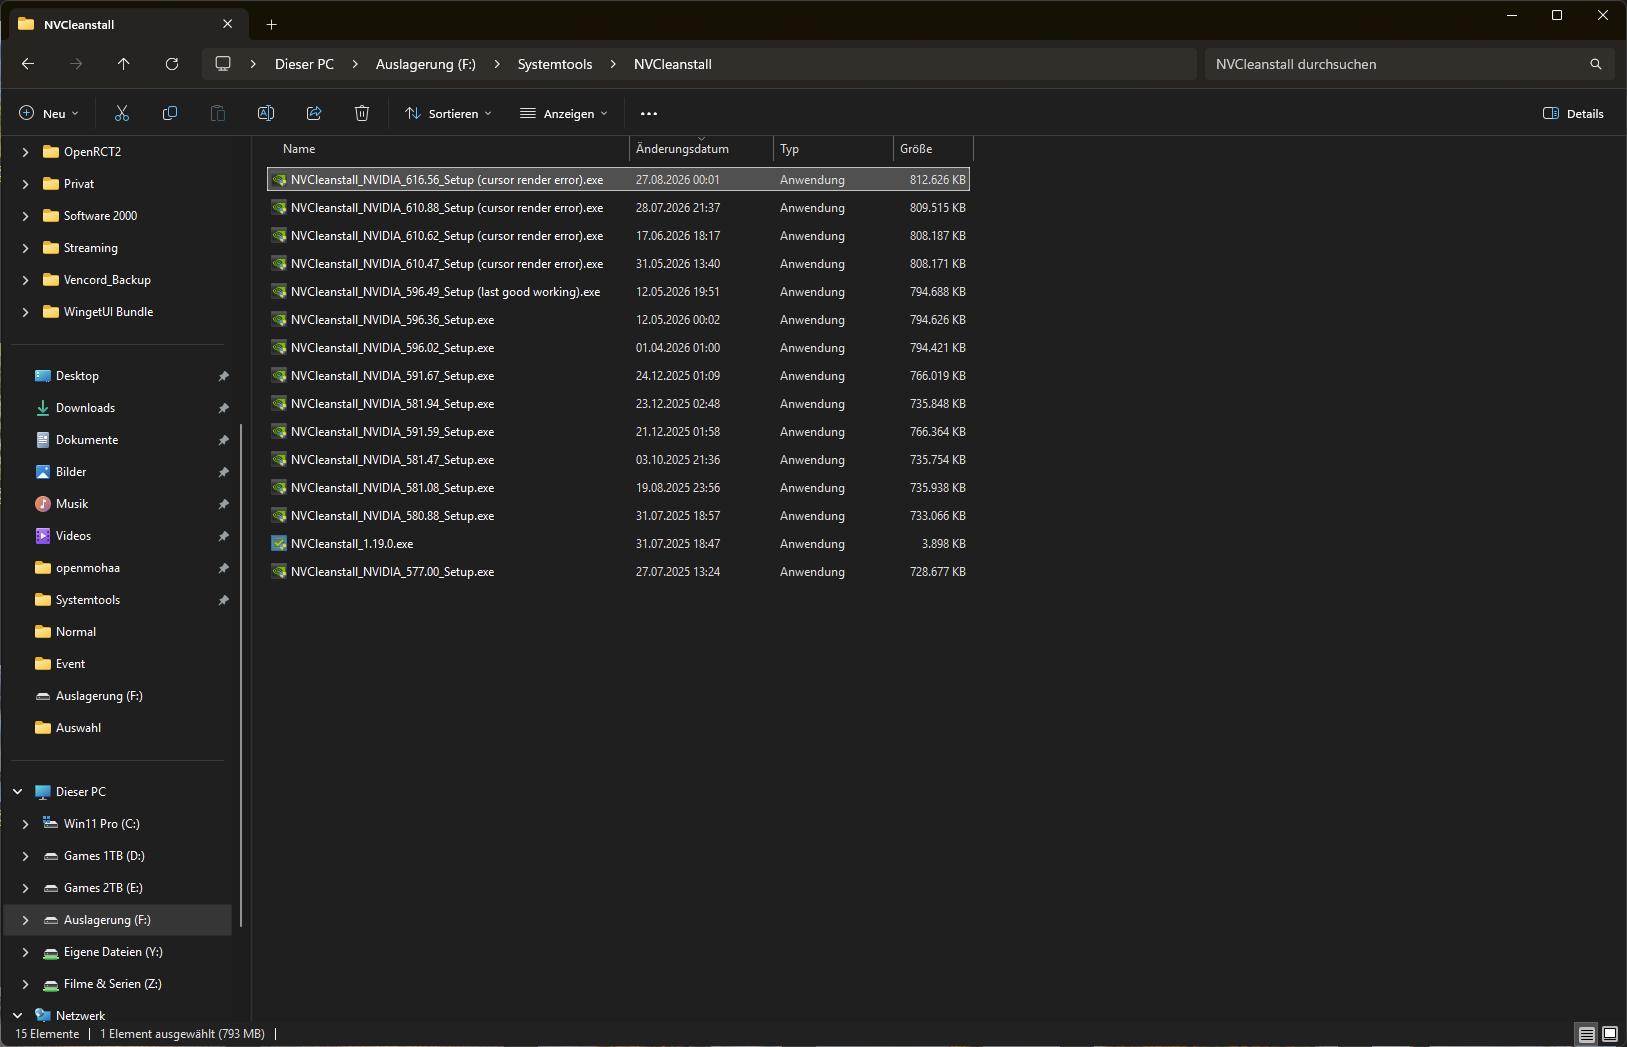Select the 610.88 cursor render error file
1627x1047 pixels.
619,208
